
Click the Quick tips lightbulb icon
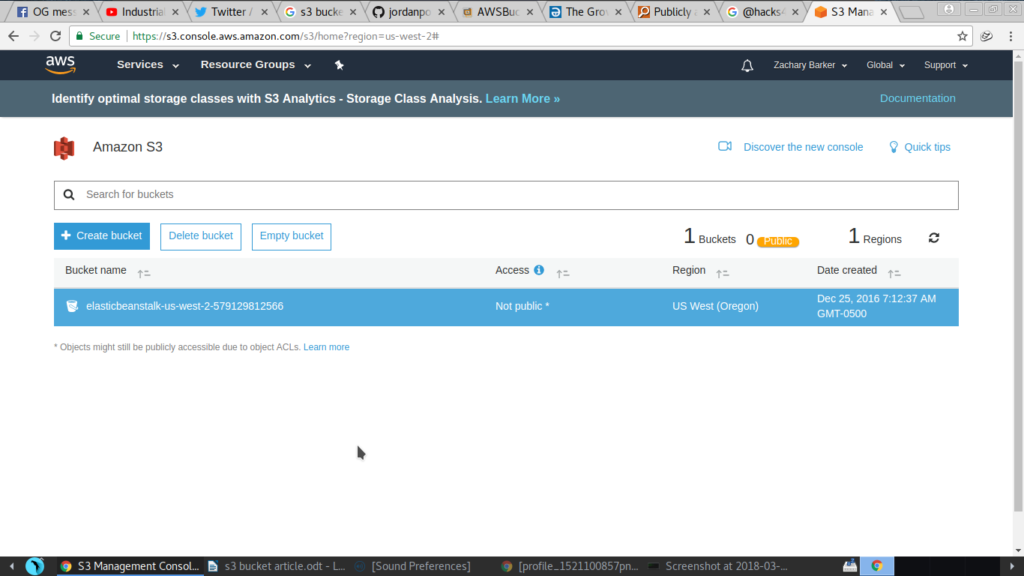(x=893, y=146)
